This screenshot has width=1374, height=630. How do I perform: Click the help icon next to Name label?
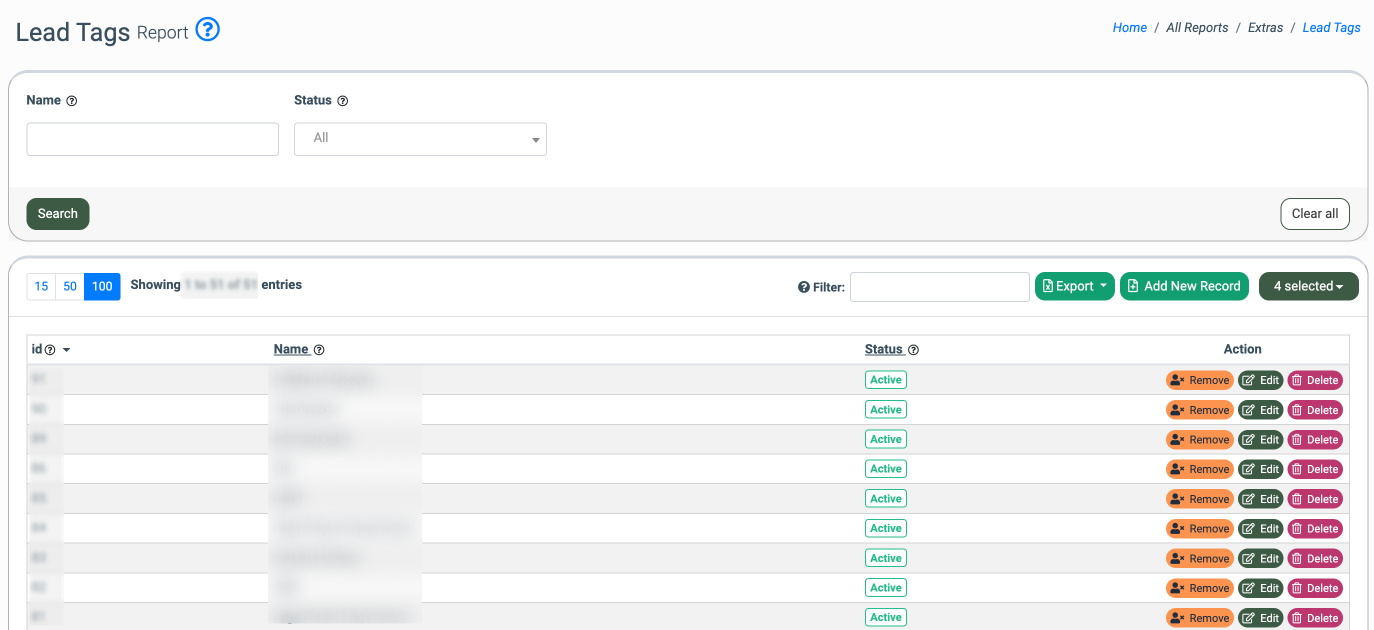pyautogui.click(x=72, y=101)
